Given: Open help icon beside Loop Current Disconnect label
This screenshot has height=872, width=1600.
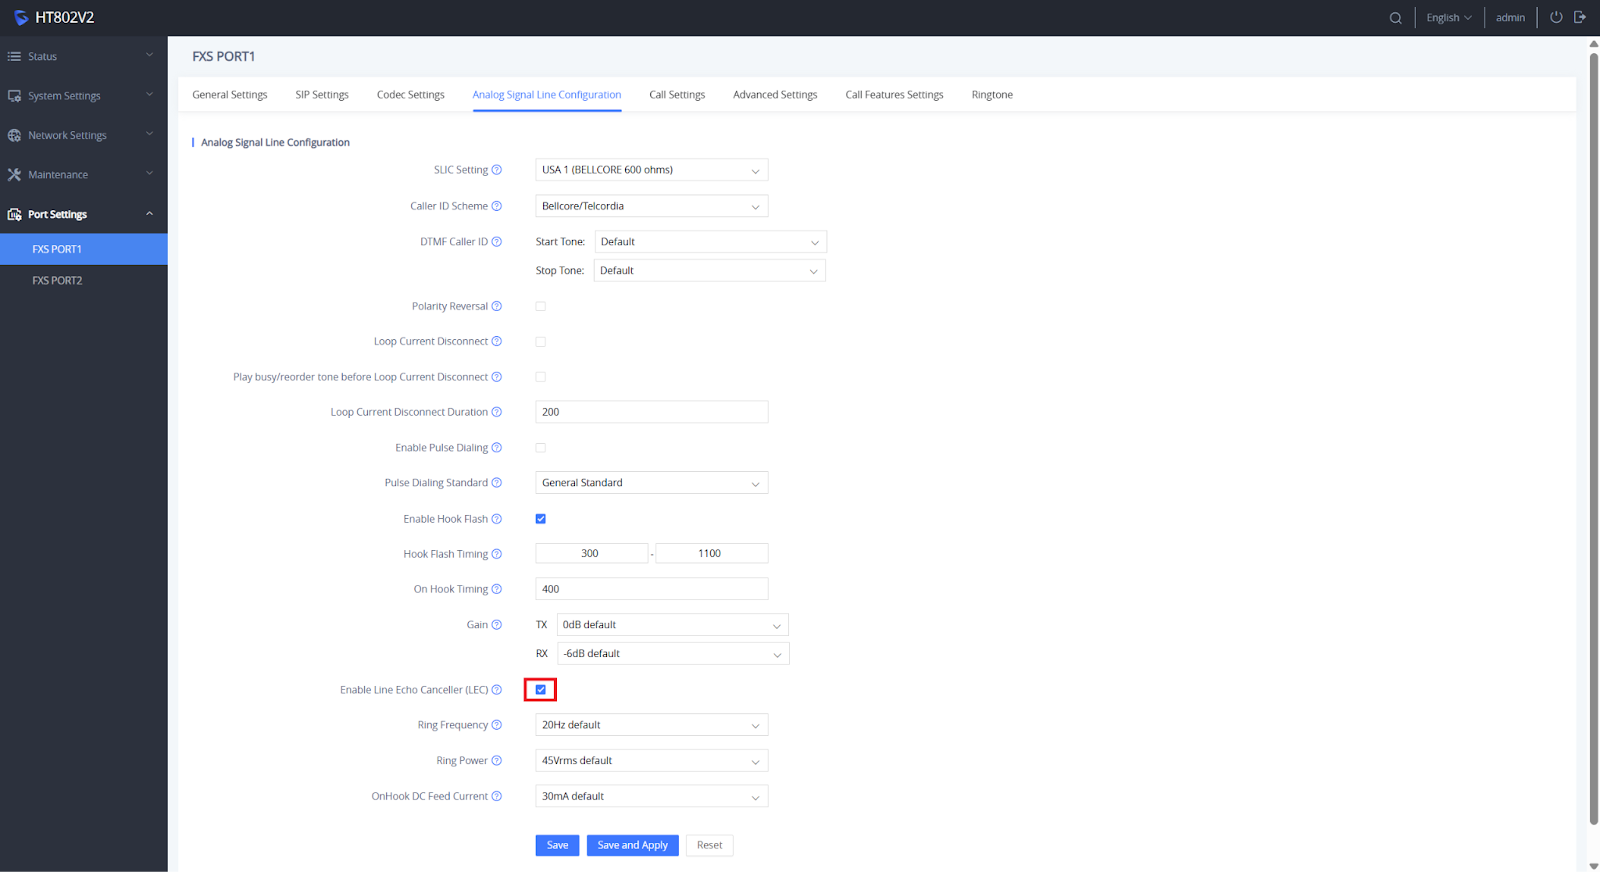Looking at the screenshot, I should point(496,341).
